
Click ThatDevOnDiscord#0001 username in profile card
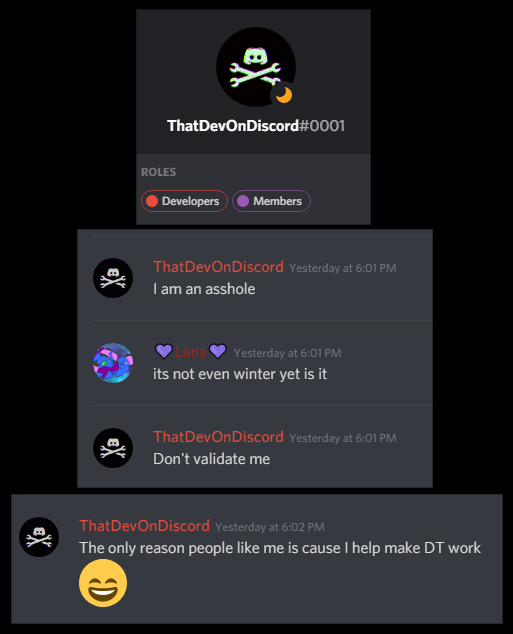(256, 126)
